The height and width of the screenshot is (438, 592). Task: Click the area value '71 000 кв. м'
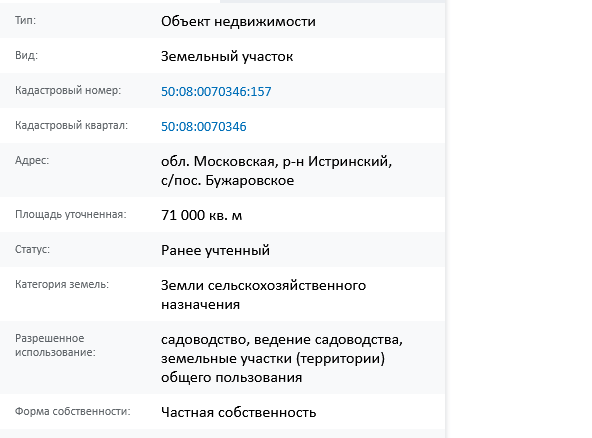pyautogui.click(x=201, y=215)
